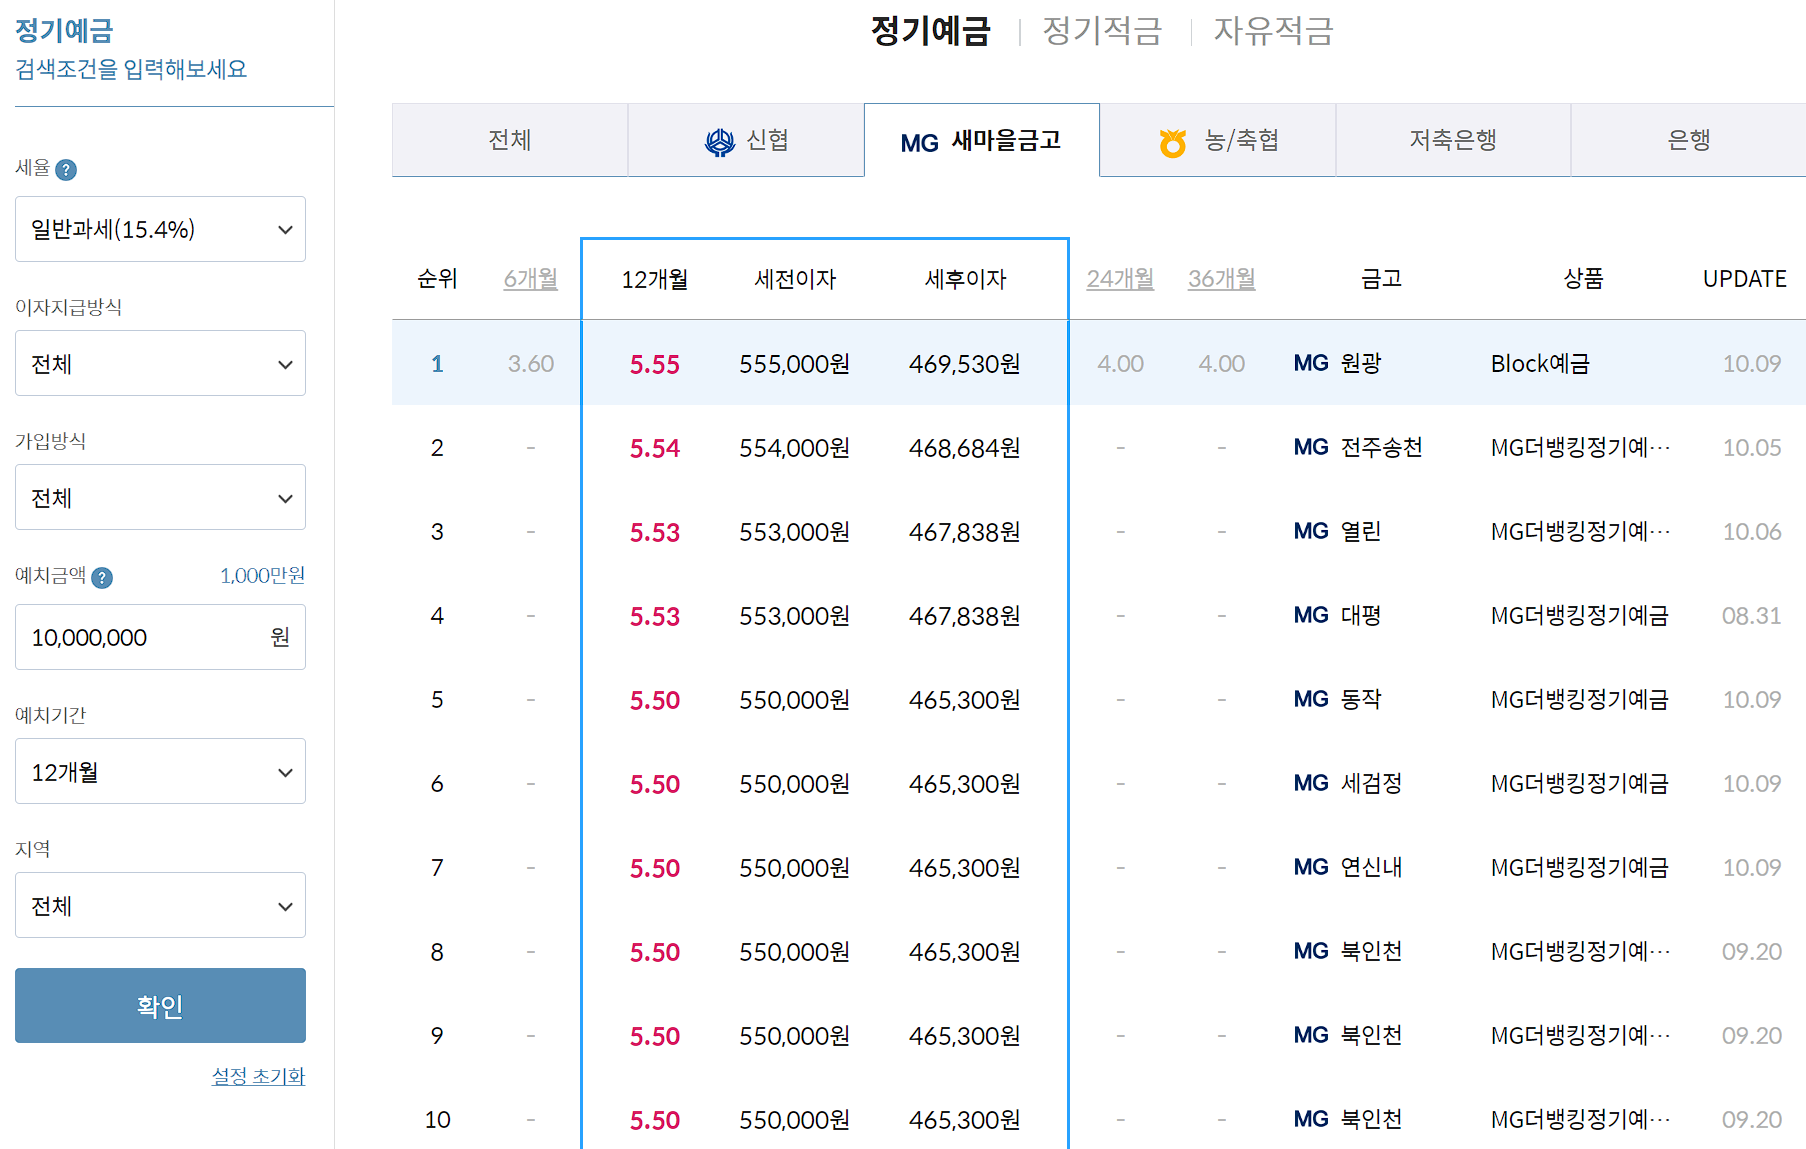Switch to the 은행 tab
The height and width of the screenshot is (1149, 1806).
pos(1689,140)
